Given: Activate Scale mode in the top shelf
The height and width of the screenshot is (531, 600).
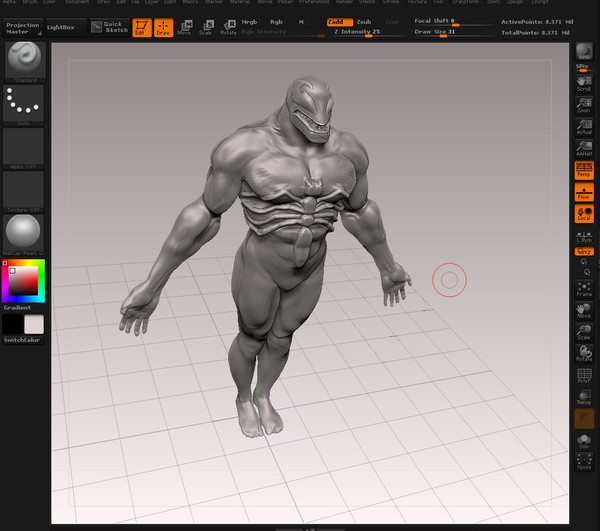Looking at the screenshot, I should pos(206,28).
